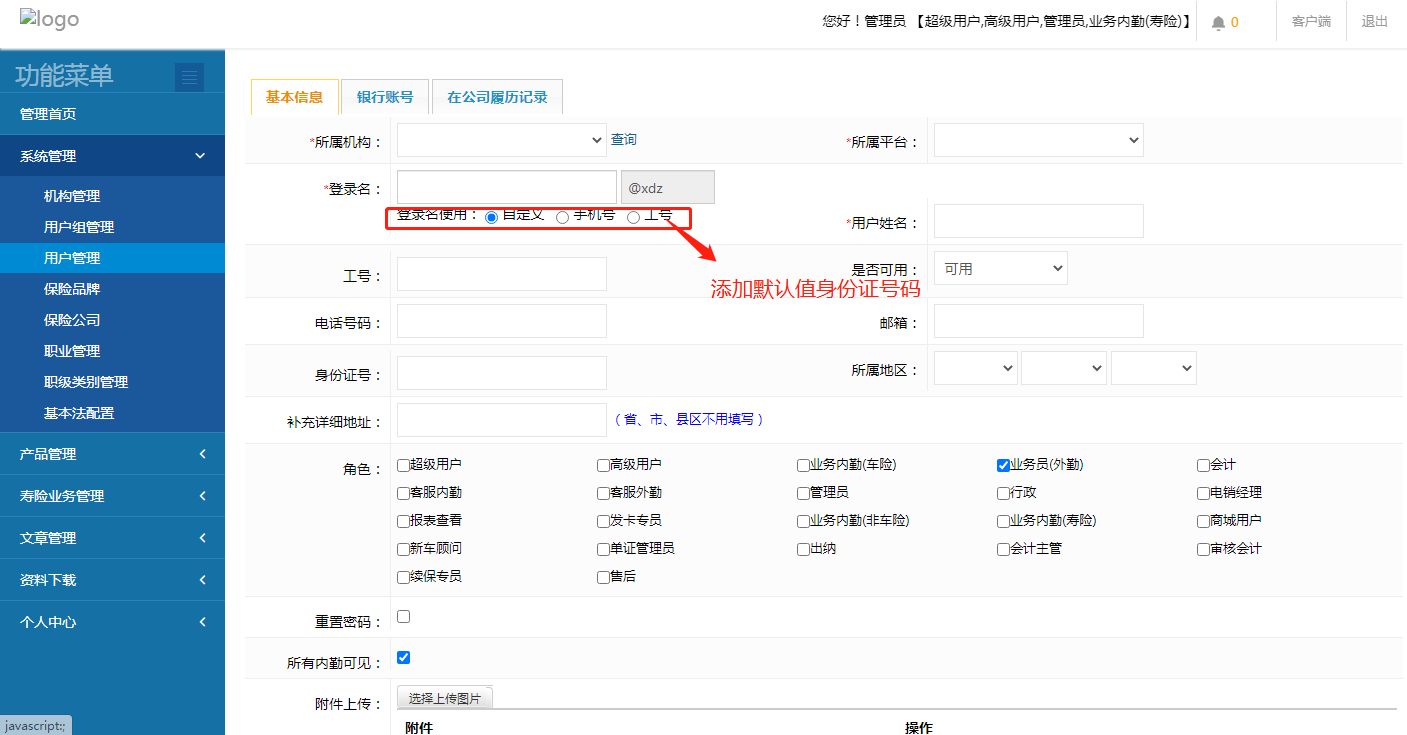
Task: Click the 选择上传图片 button
Action: click(x=445, y=698)
